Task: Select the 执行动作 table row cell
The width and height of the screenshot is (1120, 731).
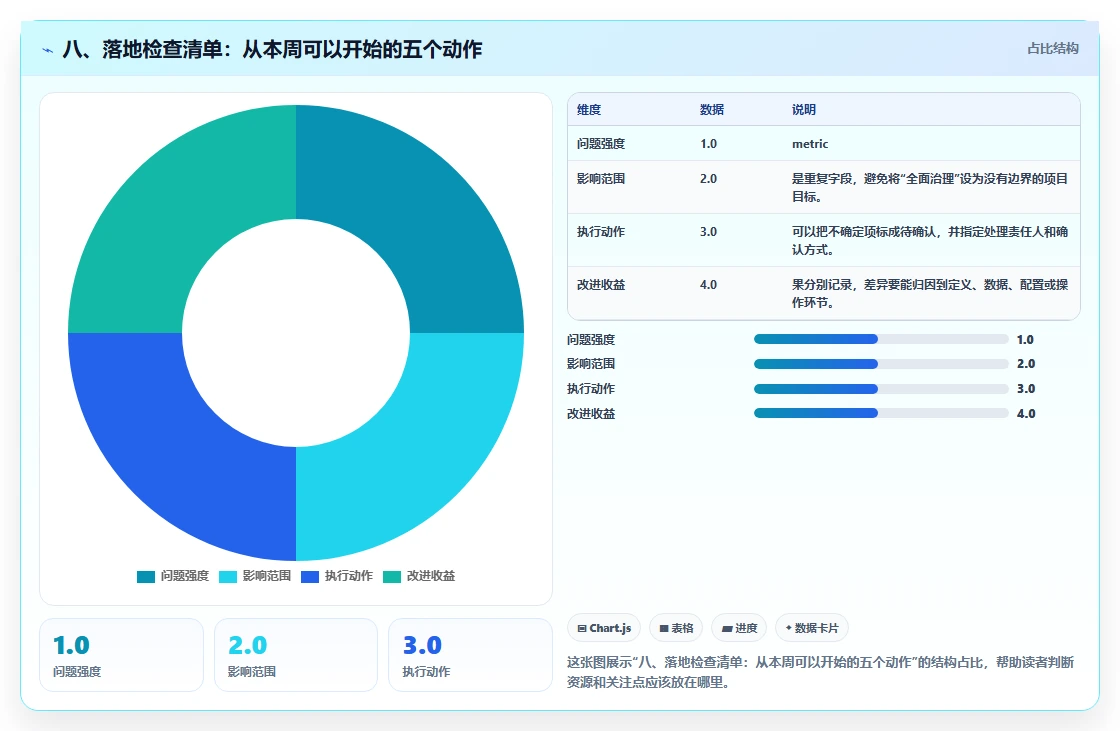Action: tap(601, 232)
